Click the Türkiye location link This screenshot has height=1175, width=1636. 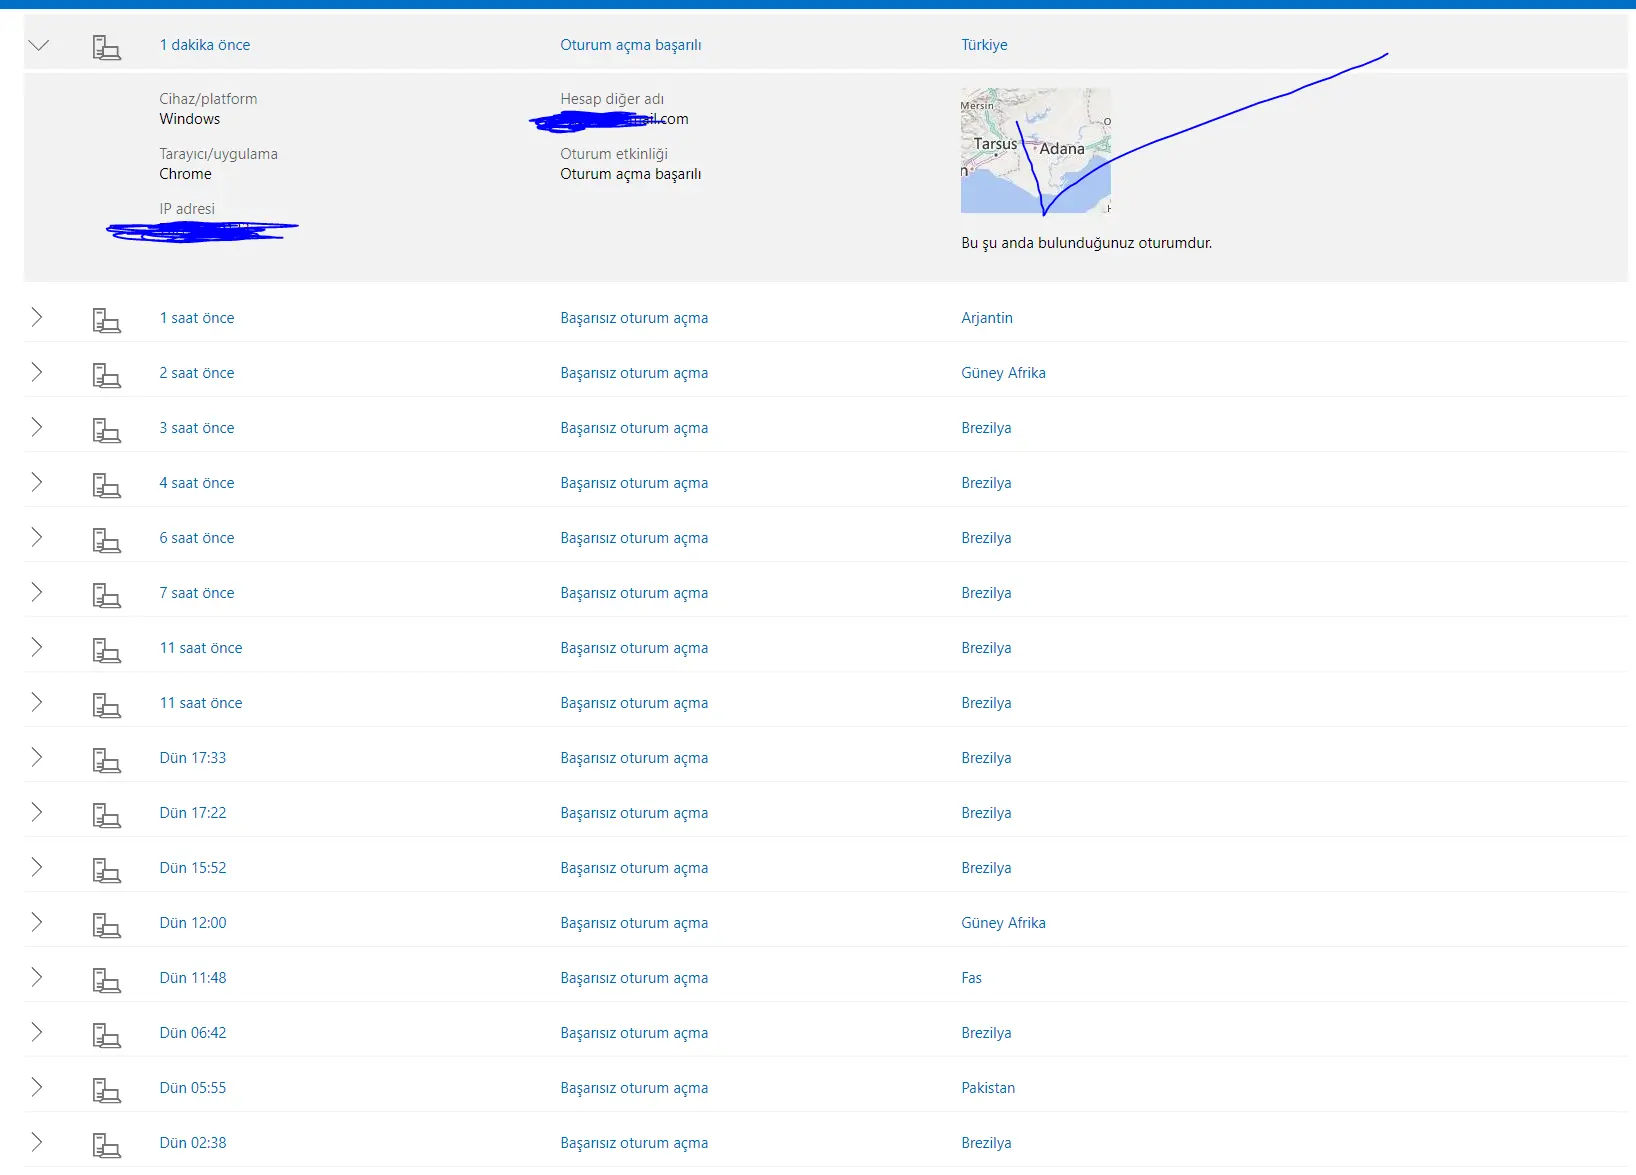pyautogui.click(x=984, y=45)
